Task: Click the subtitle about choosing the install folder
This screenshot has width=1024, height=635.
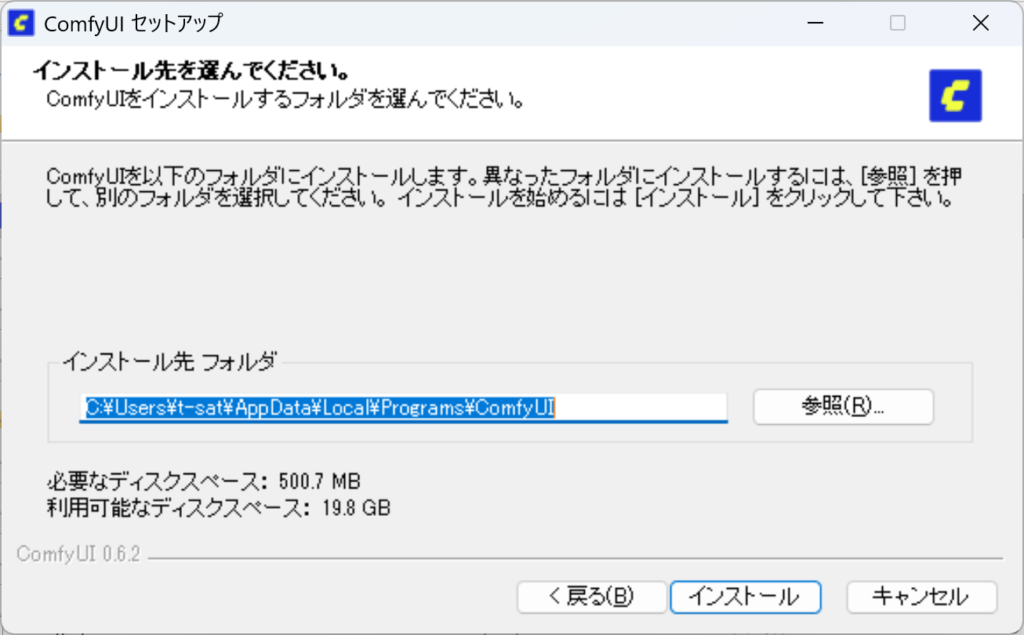Action: pos(286,100)
